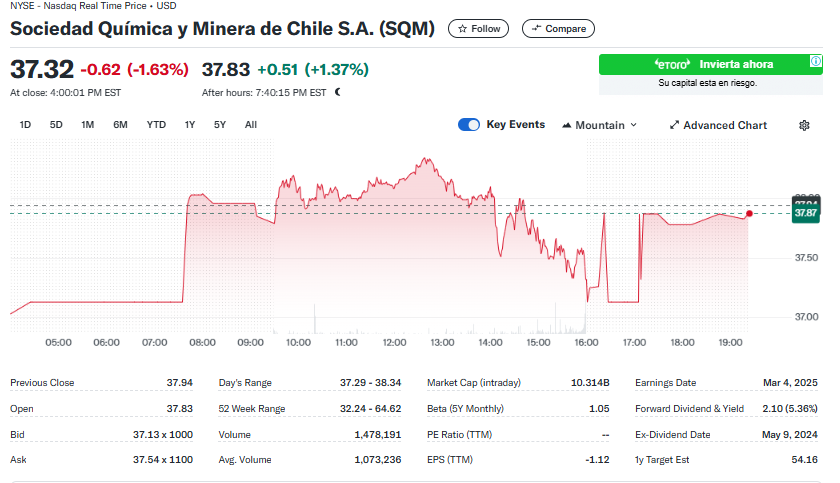Select the YTD time range
Image resolution: width=840 pixels, height=483 pixels.
click(156, 125)
